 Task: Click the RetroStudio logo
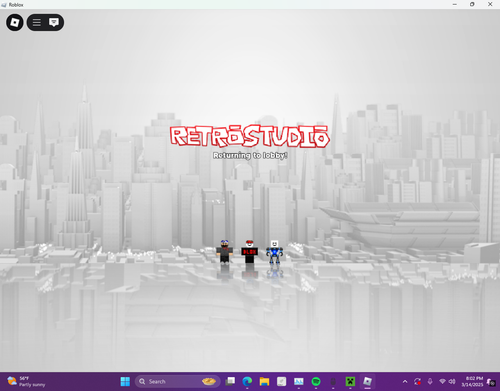[x=250, y=136]
